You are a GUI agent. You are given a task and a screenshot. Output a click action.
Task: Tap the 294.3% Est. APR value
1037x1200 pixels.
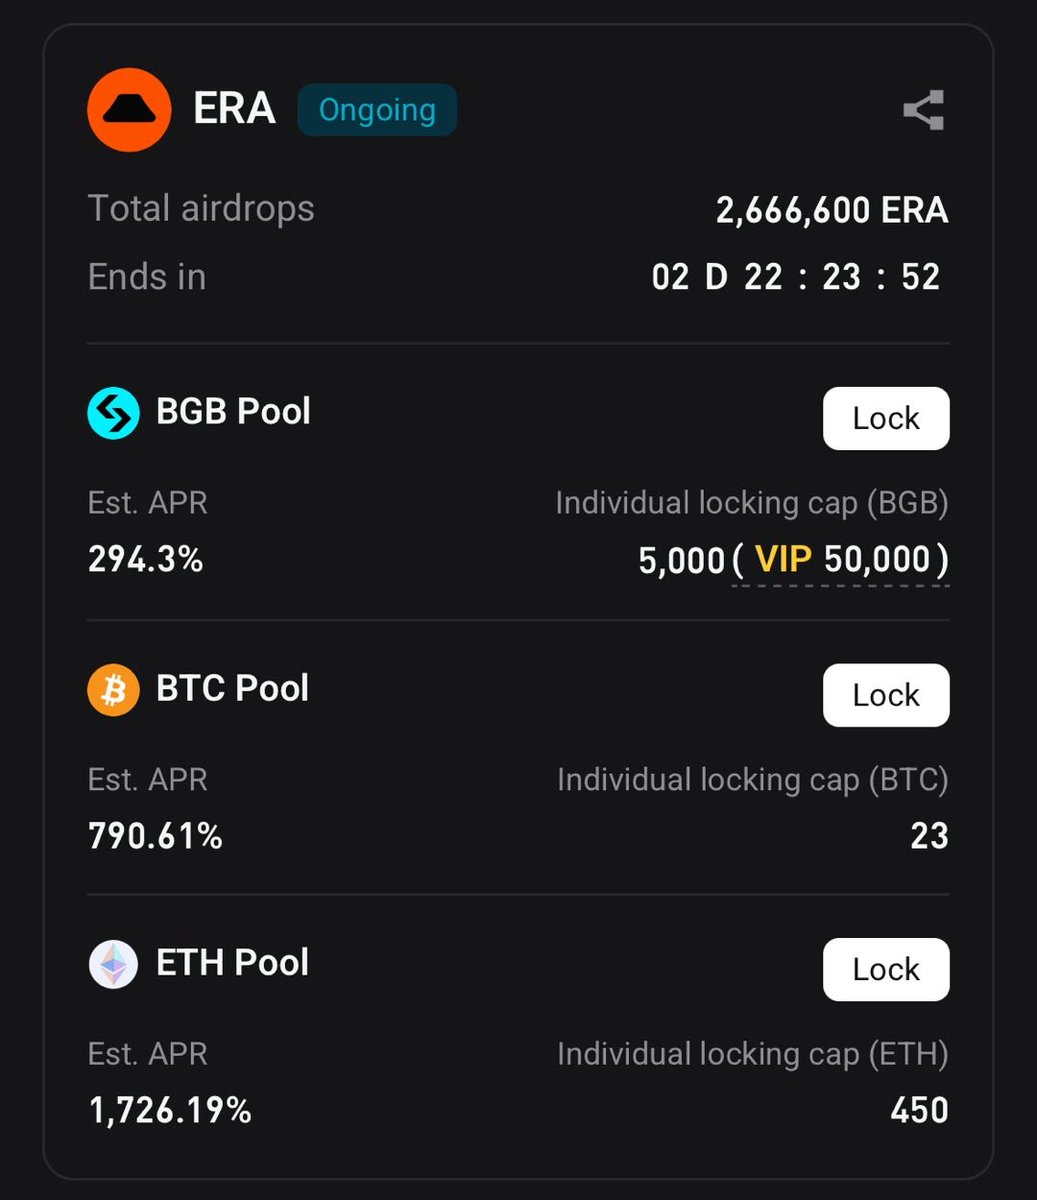[146, 559]
